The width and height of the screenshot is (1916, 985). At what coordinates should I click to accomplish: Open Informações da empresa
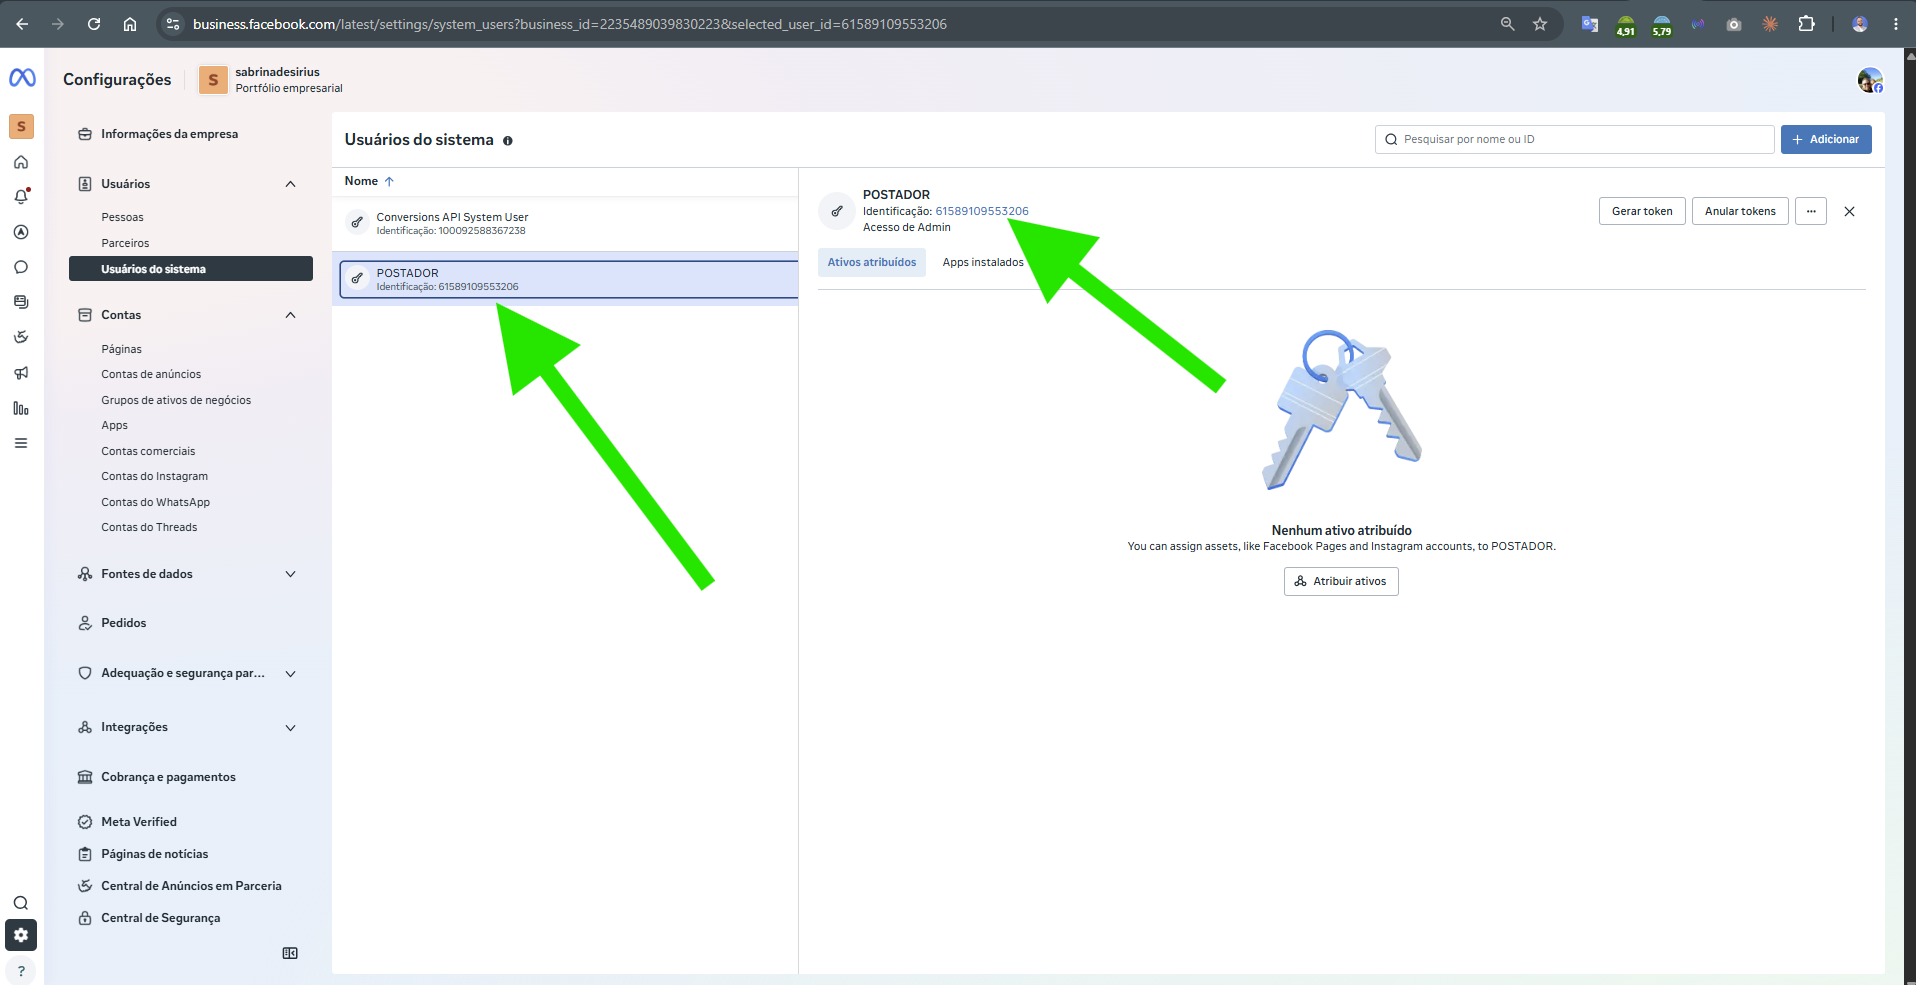pos(169,134)
